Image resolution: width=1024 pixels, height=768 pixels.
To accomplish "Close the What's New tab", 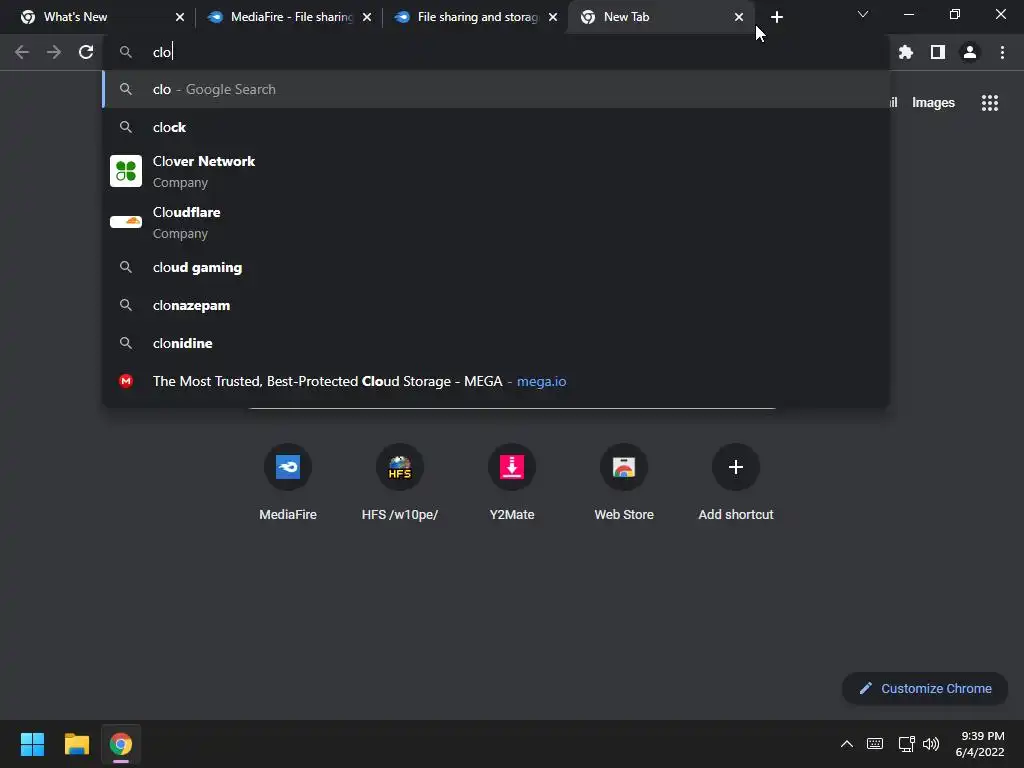I will pyautogui.click(x=180, y=17).
